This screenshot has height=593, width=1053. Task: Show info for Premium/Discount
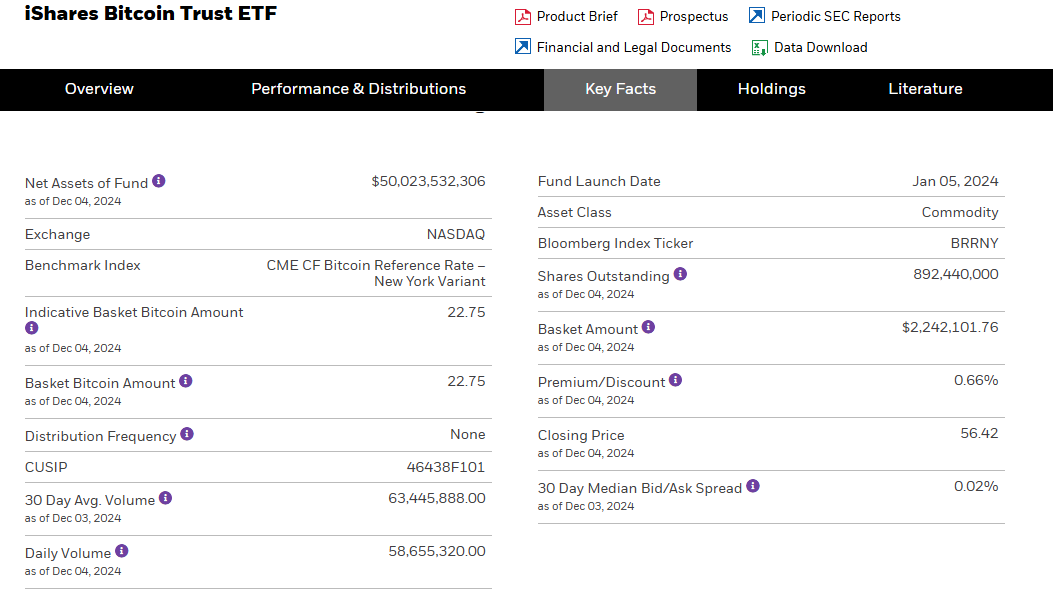click(x=676, y=379)
